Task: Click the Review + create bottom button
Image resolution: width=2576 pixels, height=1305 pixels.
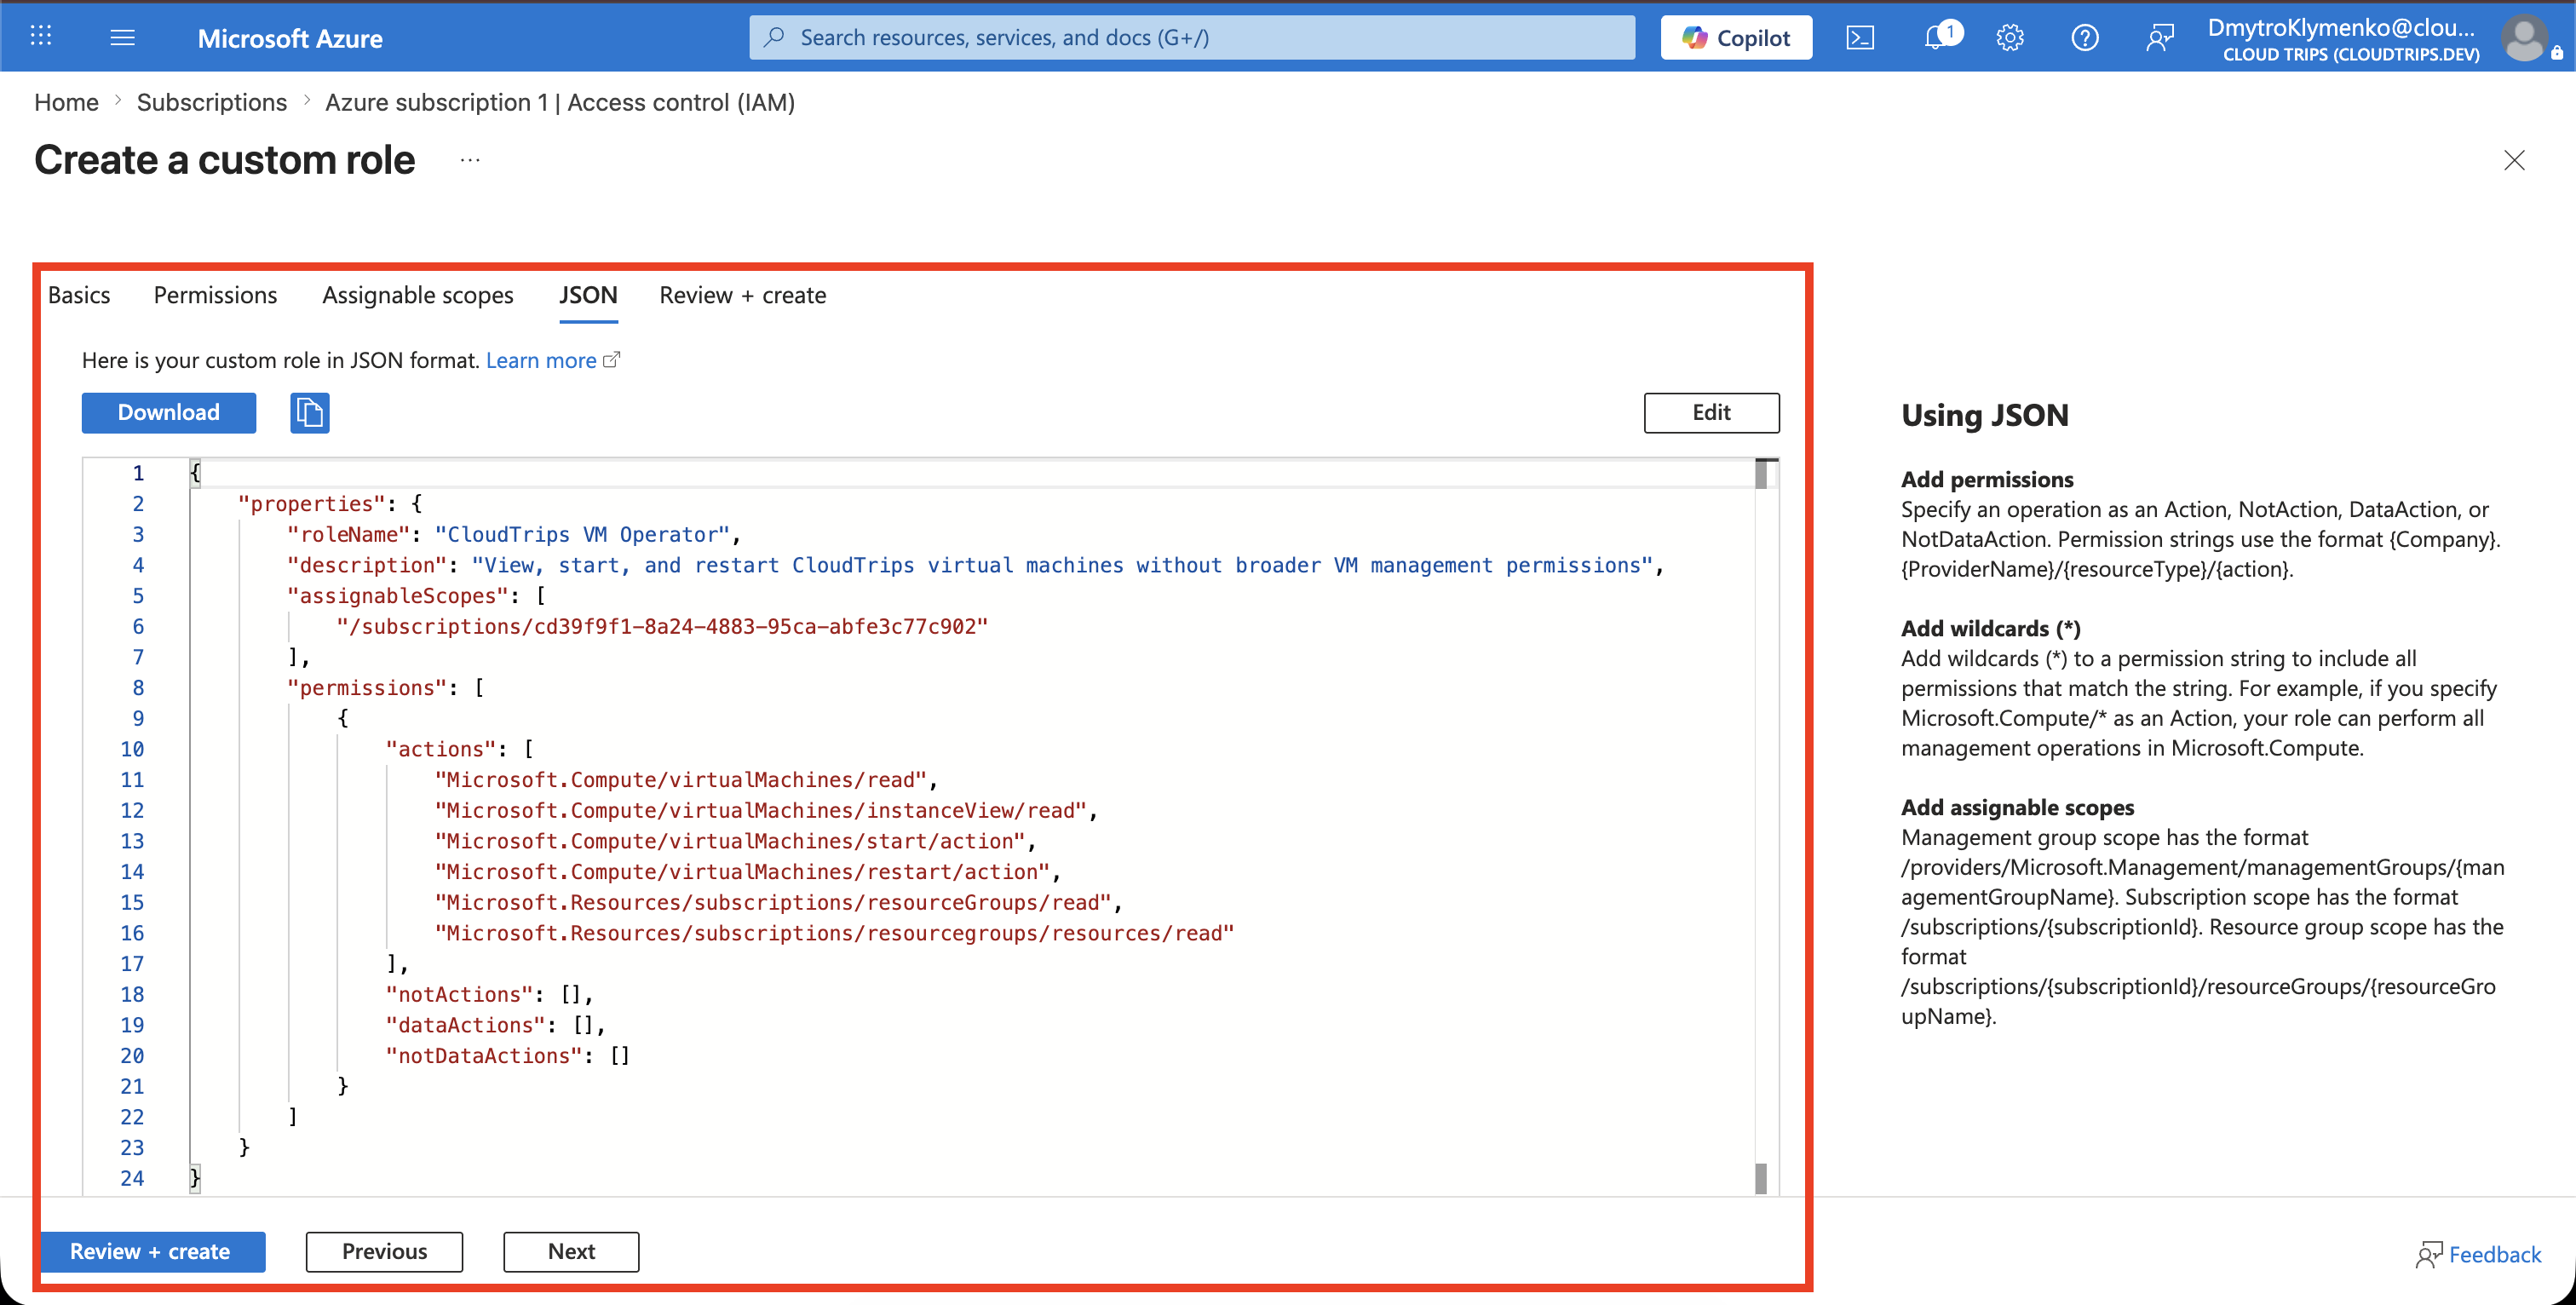Action: point(150,1251)
